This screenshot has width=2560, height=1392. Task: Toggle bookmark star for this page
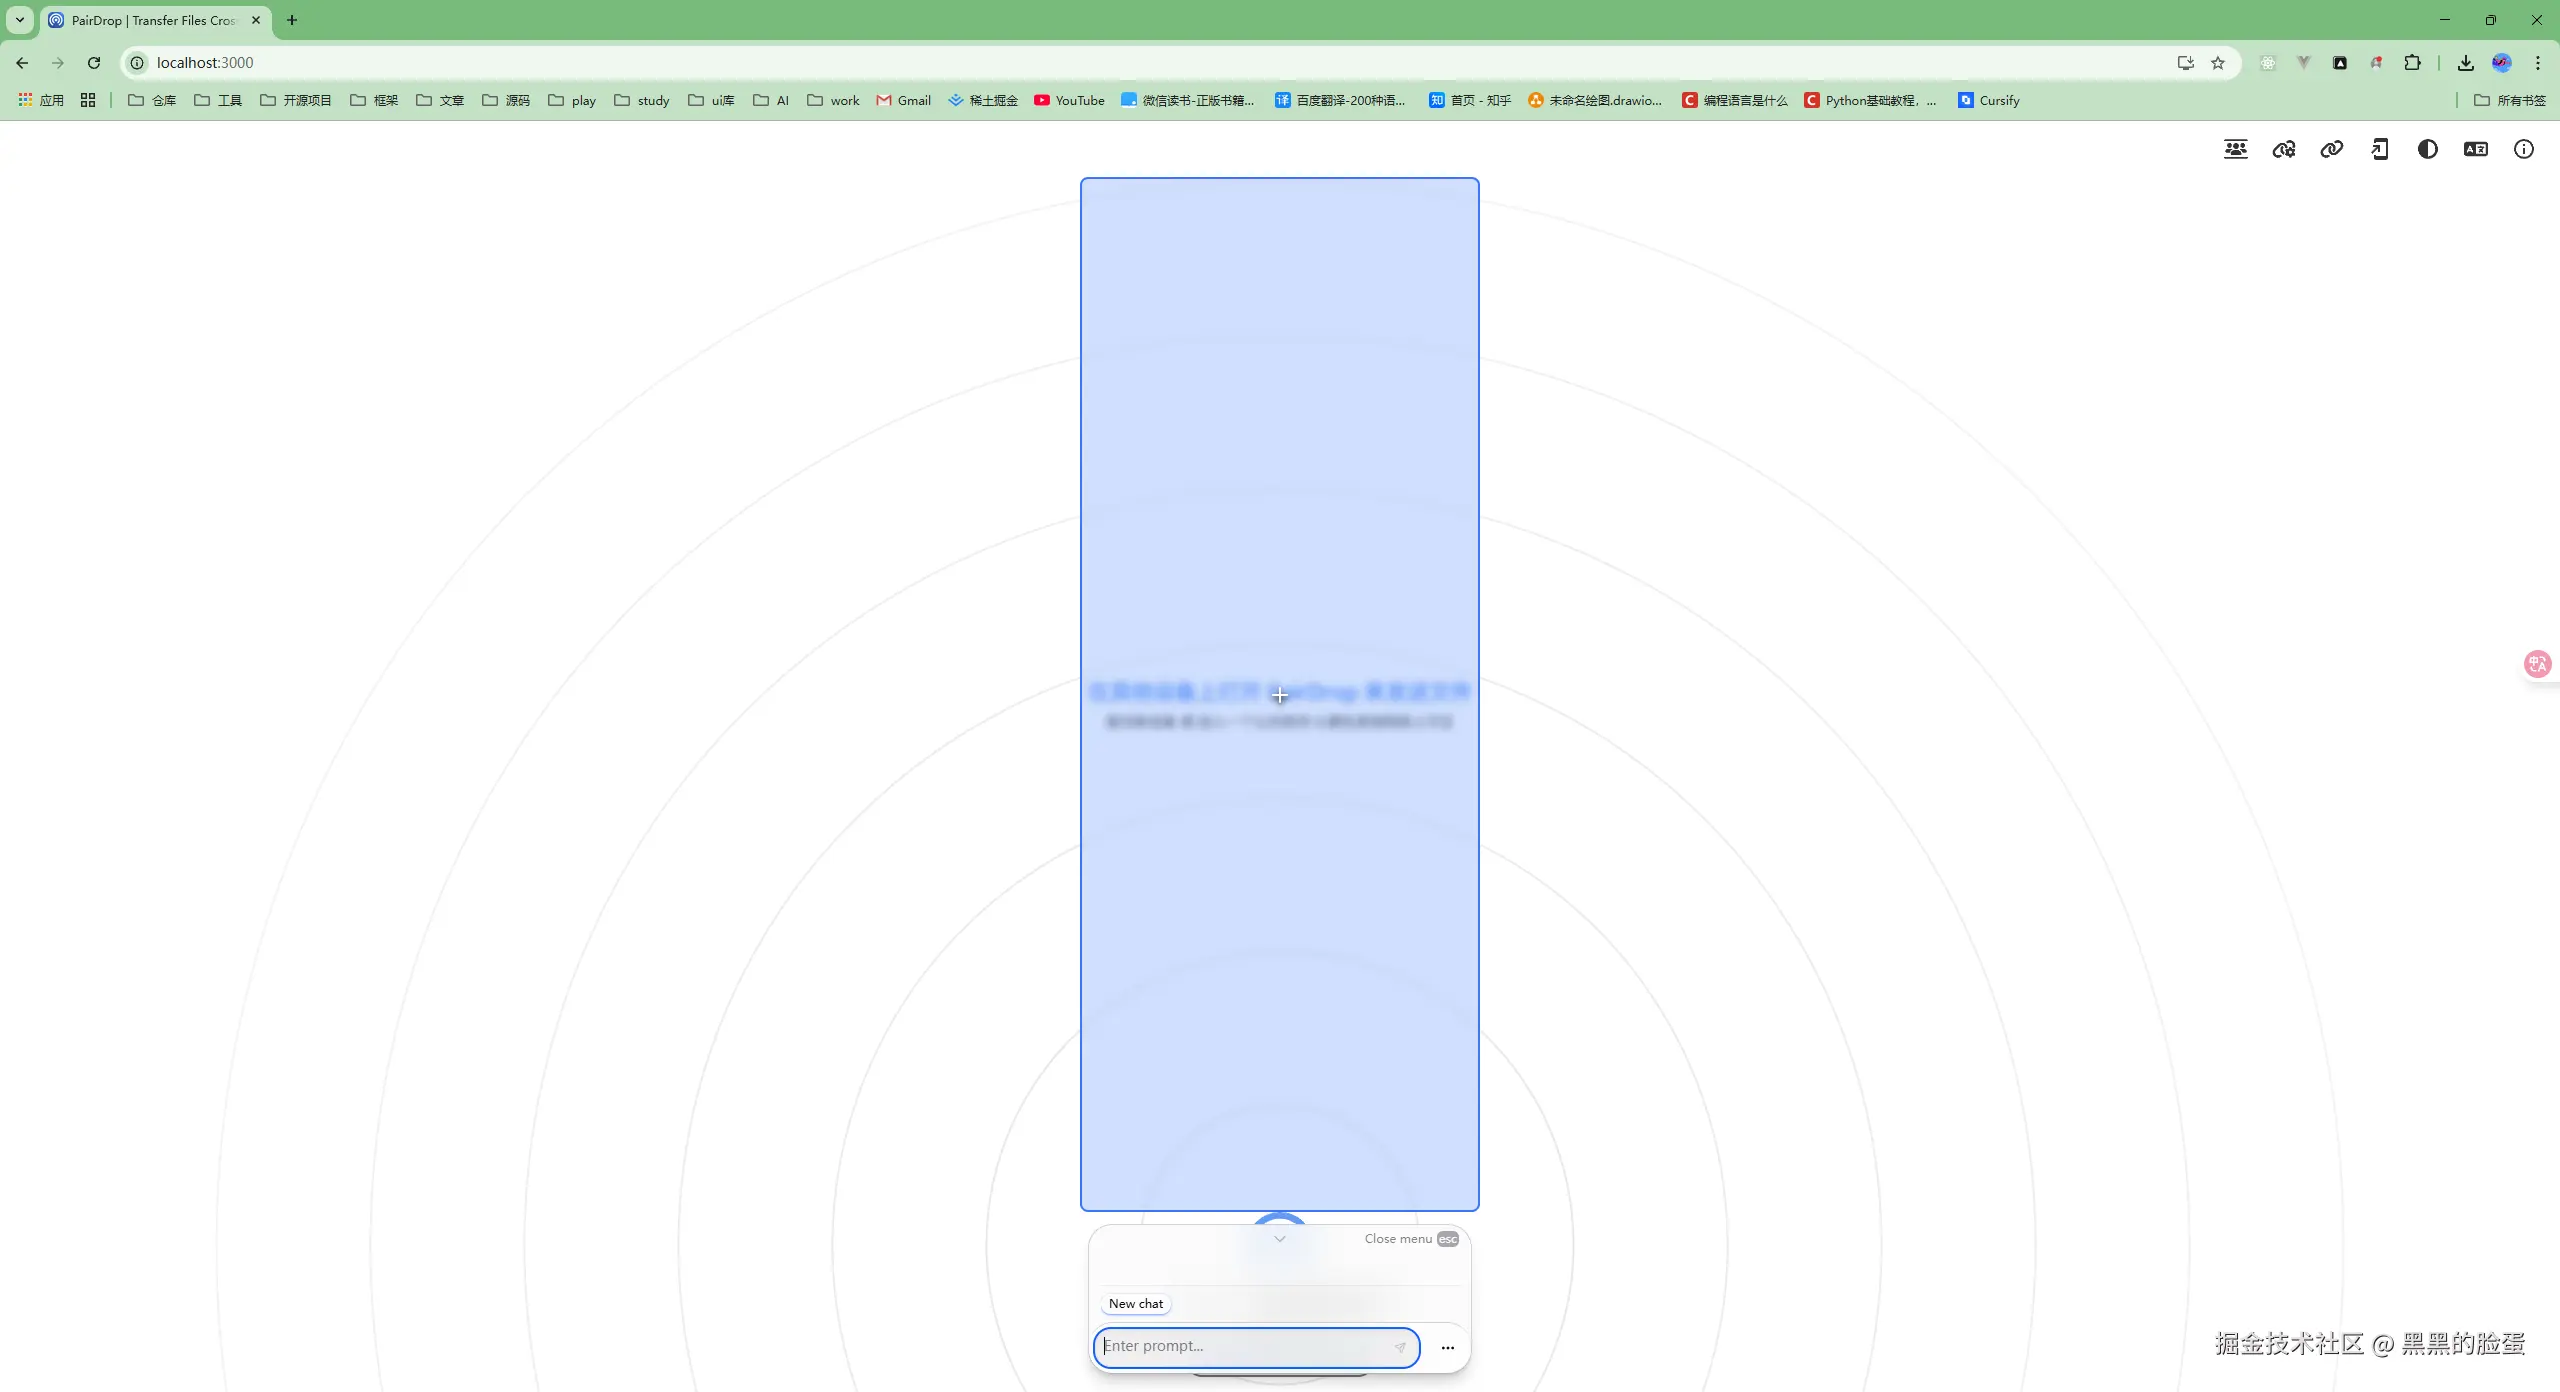[2218, 63]
